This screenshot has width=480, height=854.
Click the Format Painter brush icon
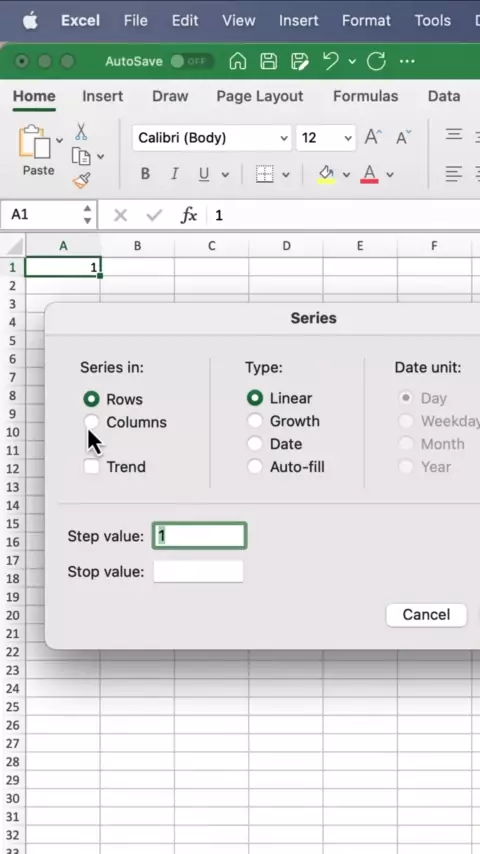(81, 180)
